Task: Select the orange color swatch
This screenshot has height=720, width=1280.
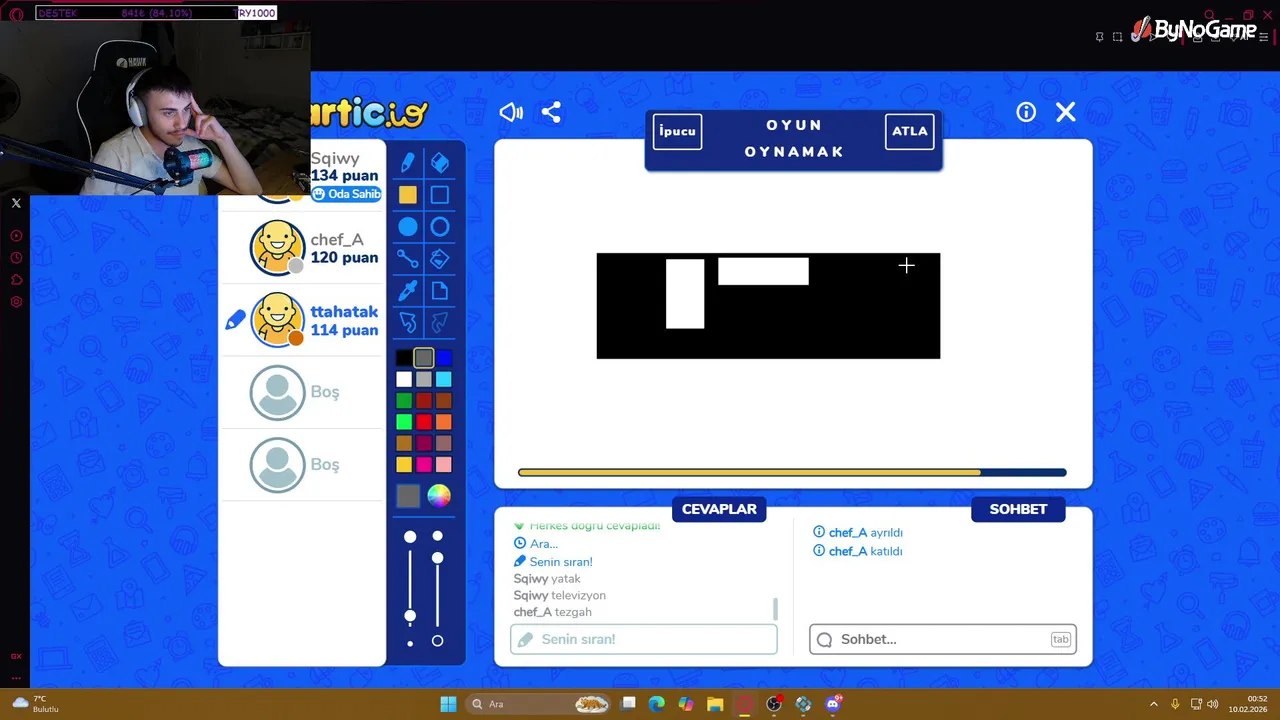Action: [444, 422]
